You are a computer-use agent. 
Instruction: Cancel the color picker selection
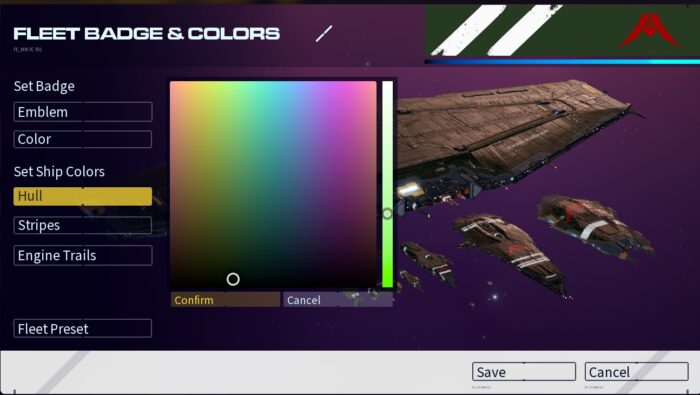pos(338,300)
